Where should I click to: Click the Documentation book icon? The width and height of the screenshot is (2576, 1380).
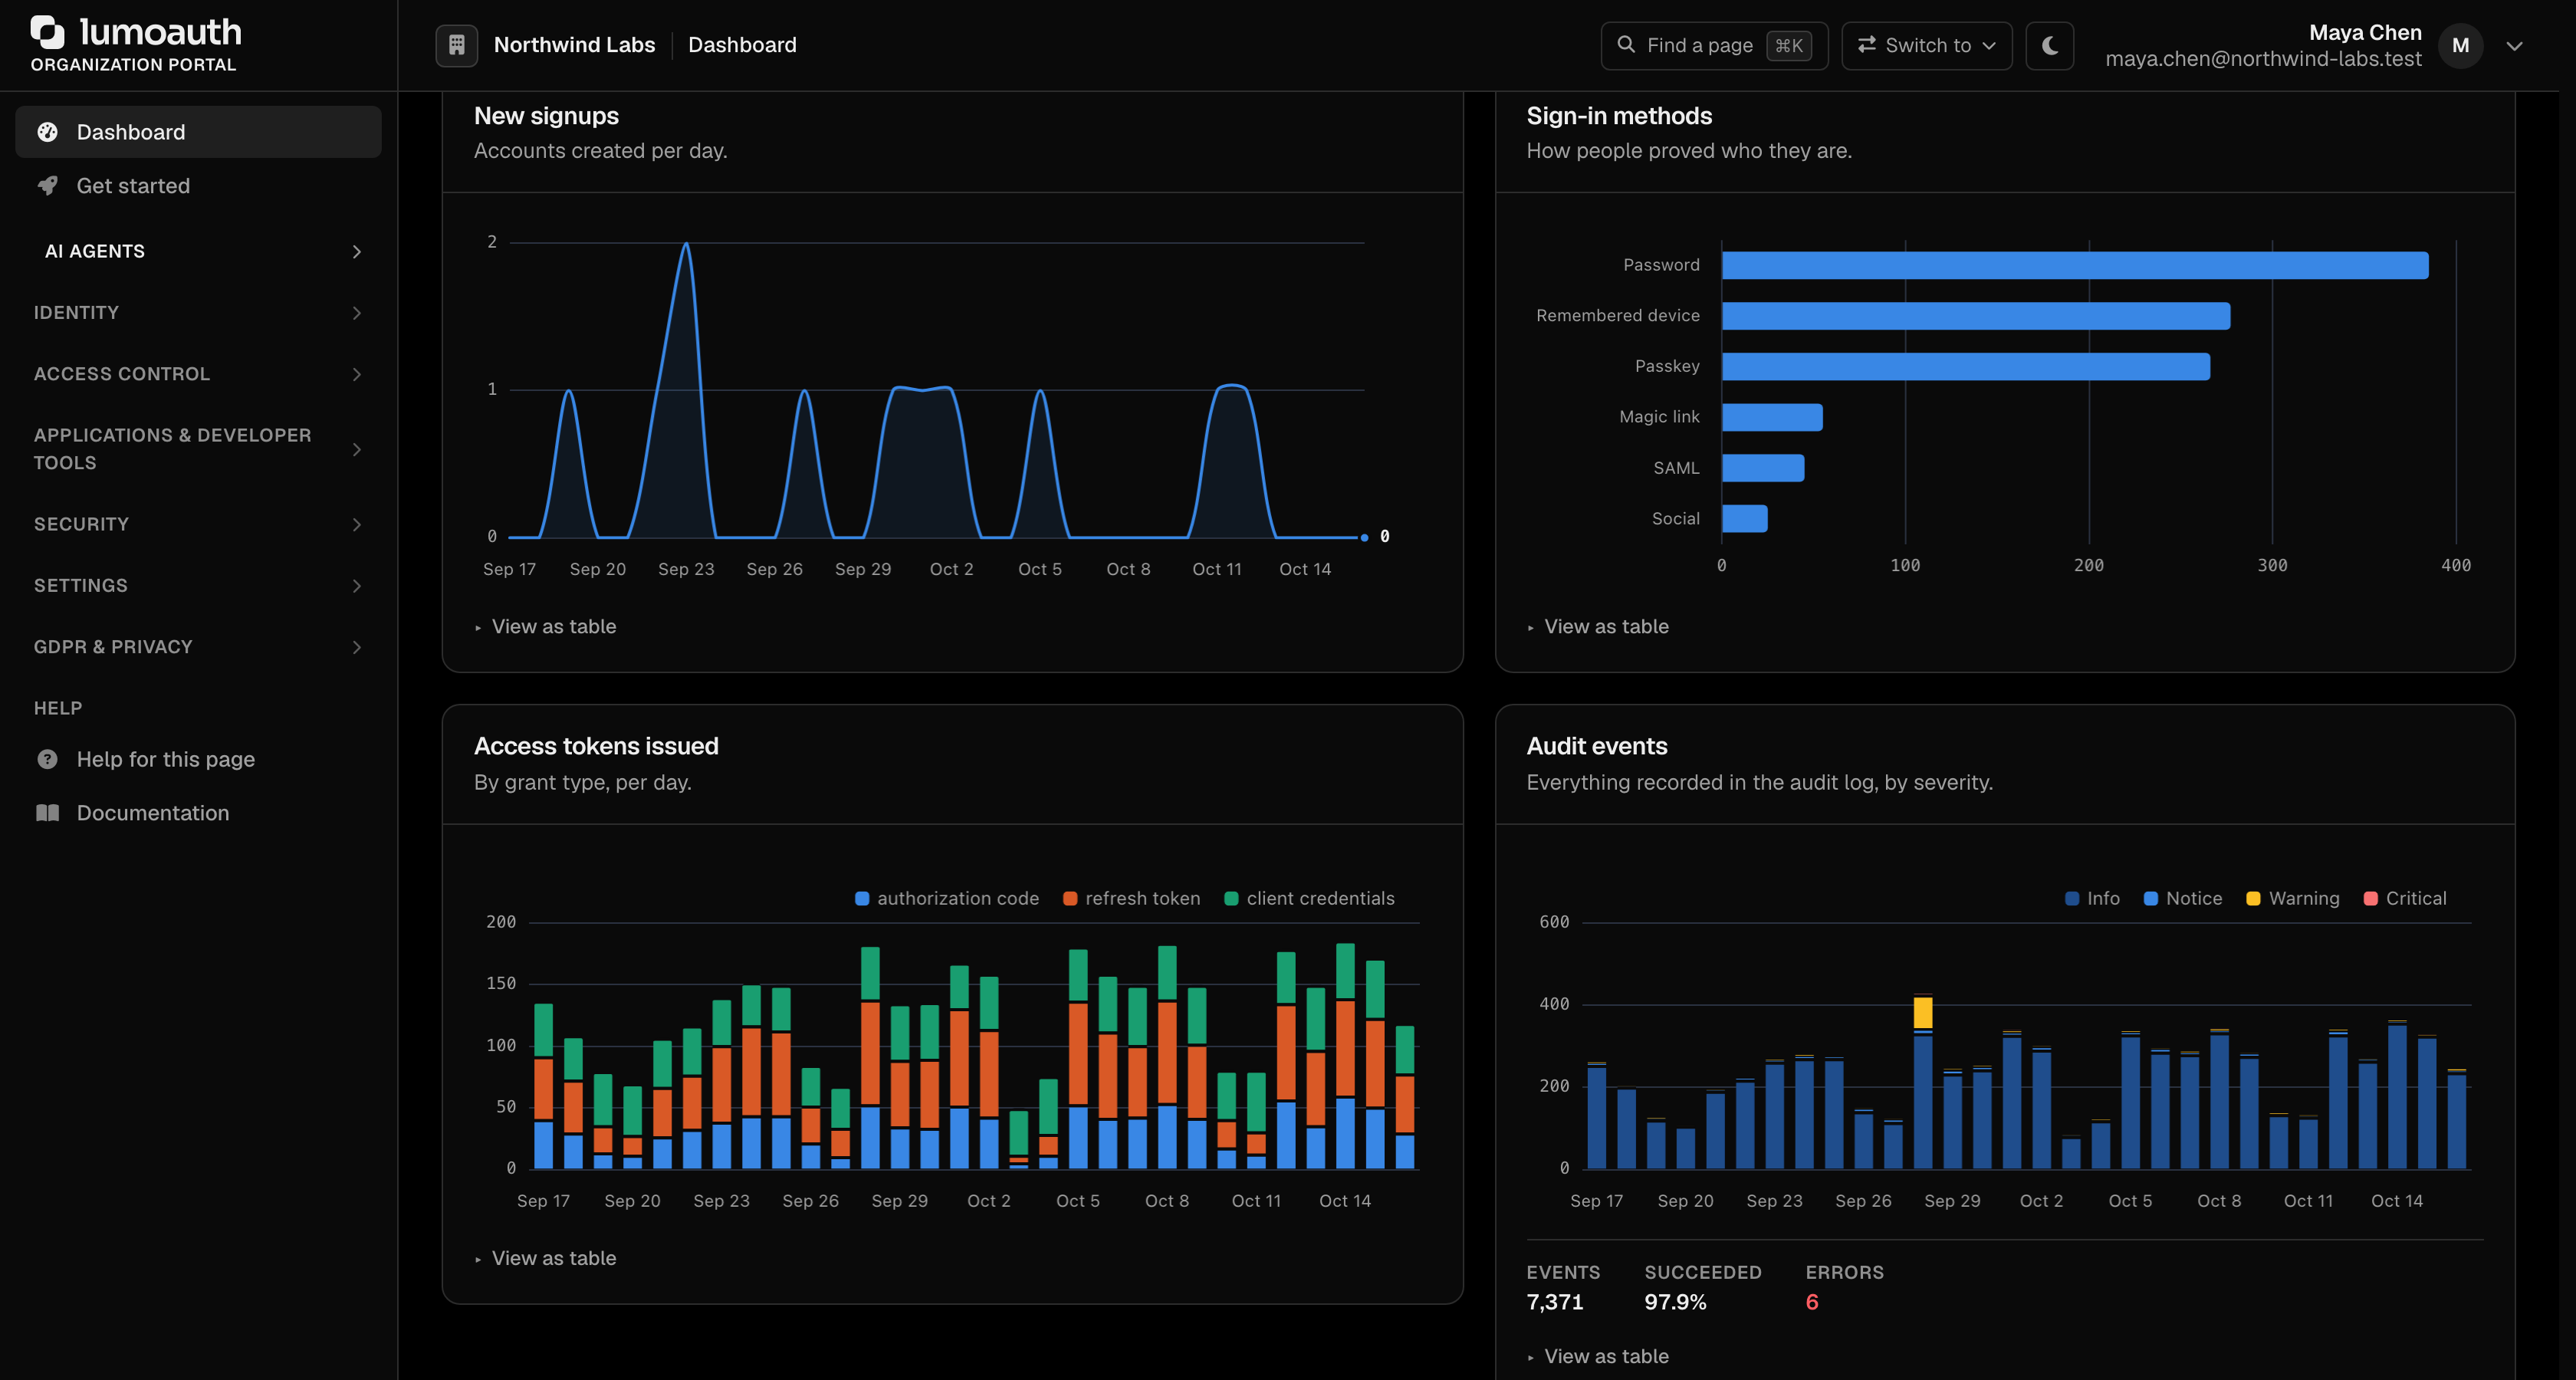tap(47, 813)
